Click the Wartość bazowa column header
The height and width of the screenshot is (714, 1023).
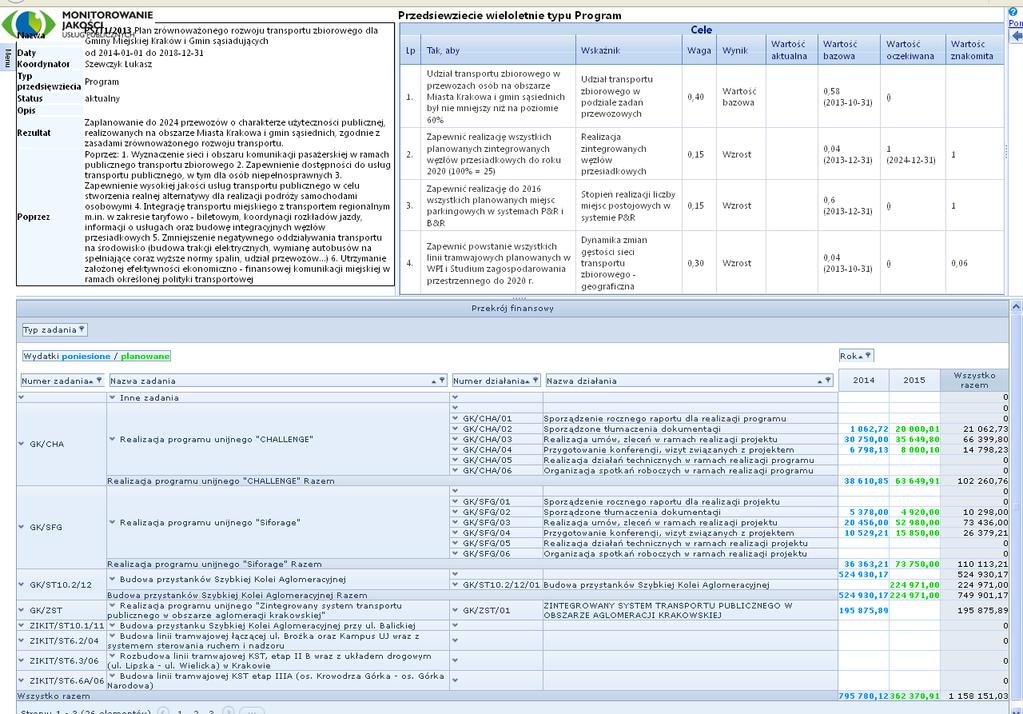[849, 50]
